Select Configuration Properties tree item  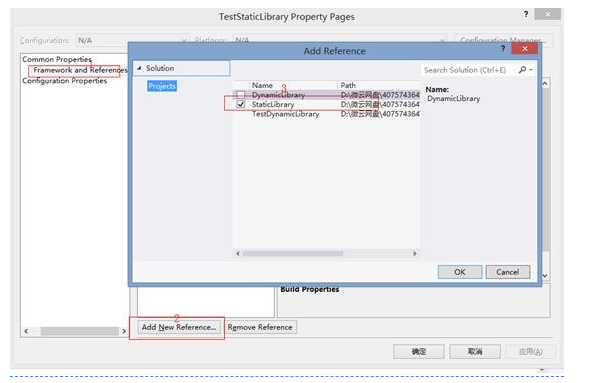65,81
